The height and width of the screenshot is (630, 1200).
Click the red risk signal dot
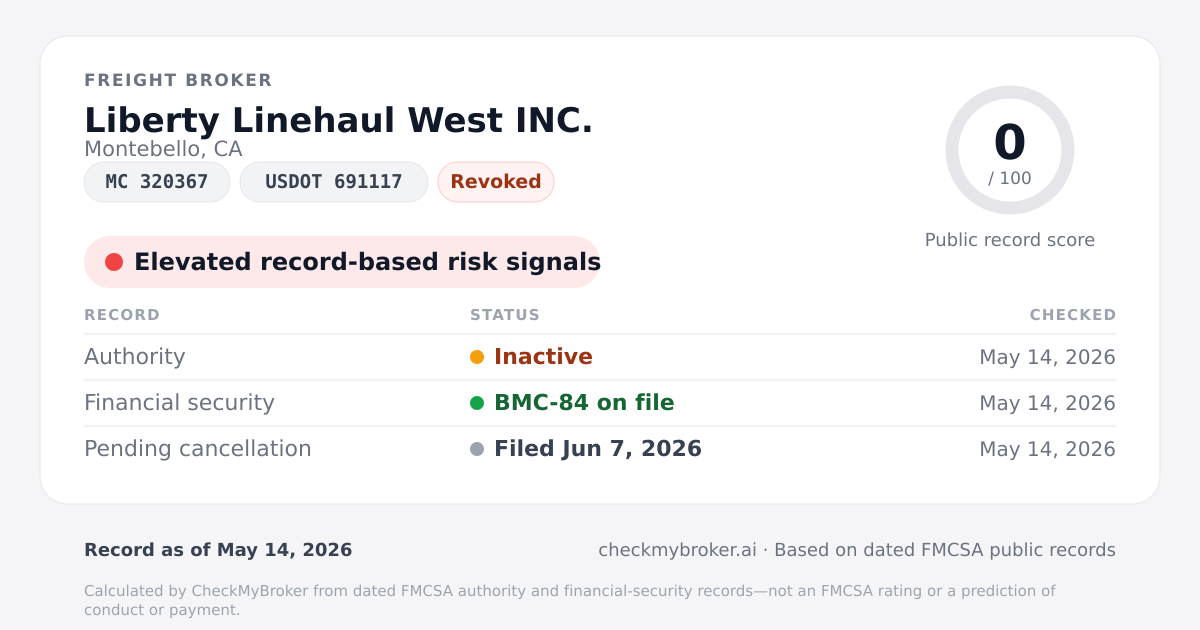(x=114, y=262)
